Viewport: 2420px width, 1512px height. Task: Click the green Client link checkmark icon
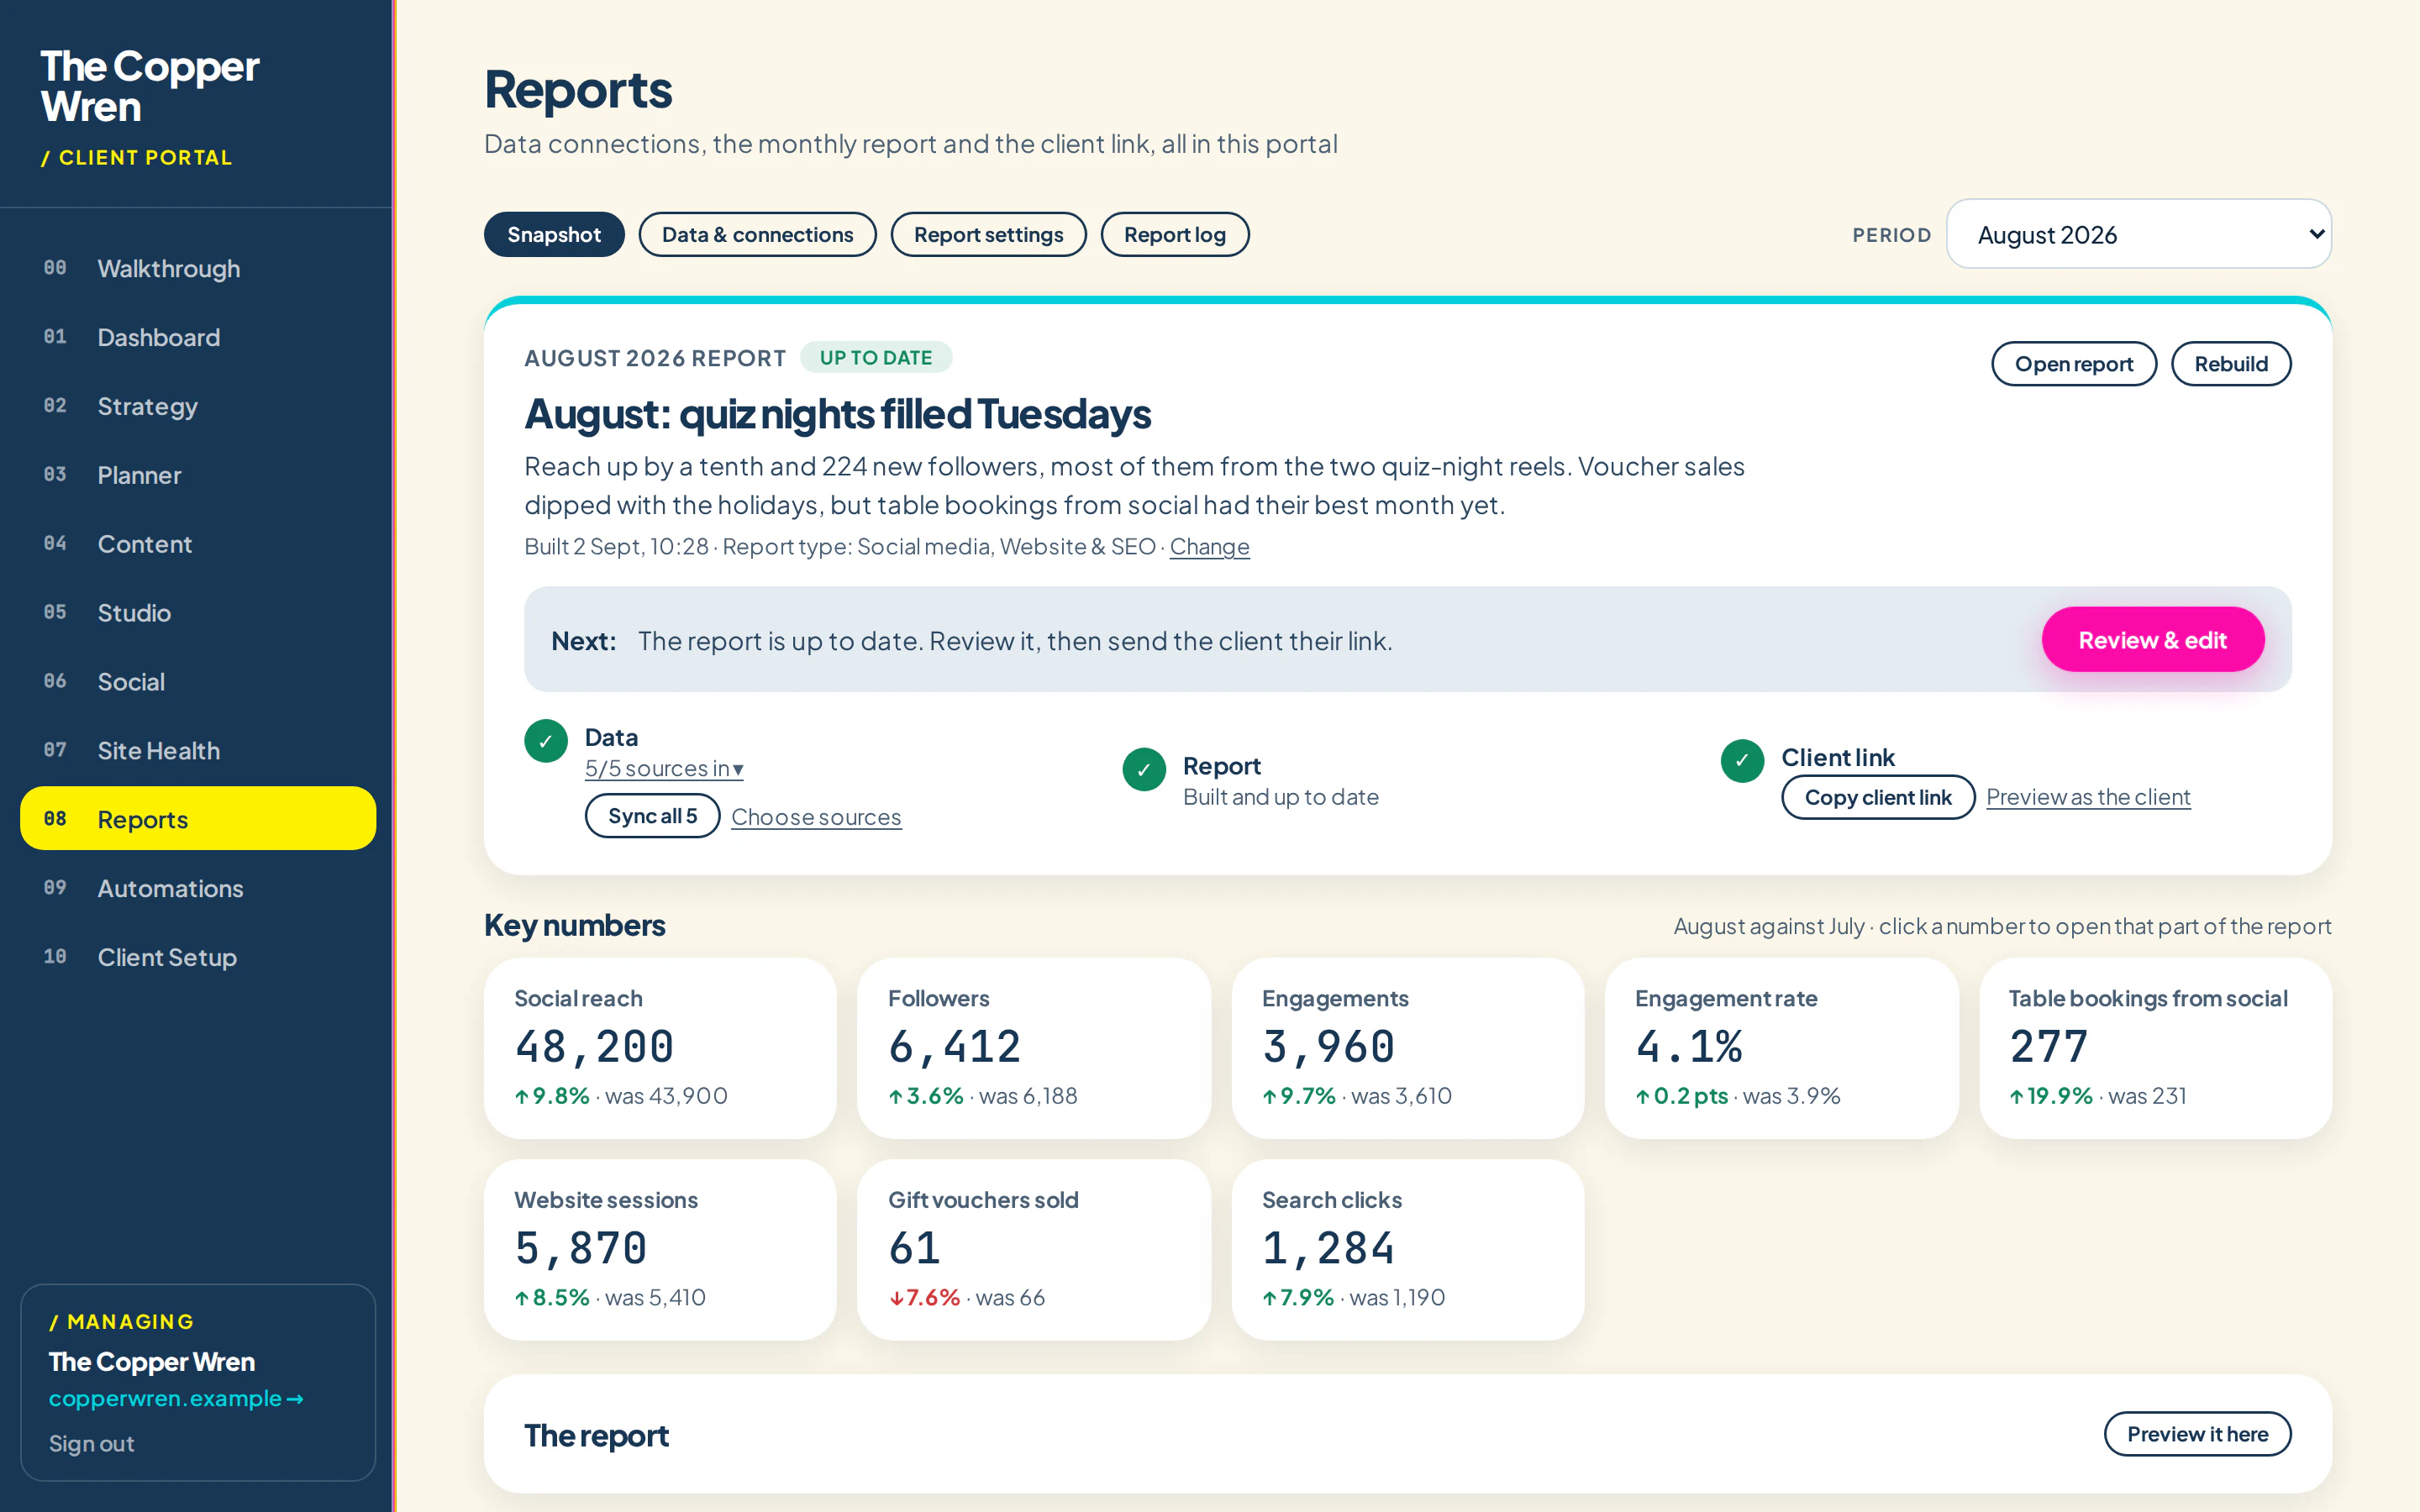point(1742,760)
